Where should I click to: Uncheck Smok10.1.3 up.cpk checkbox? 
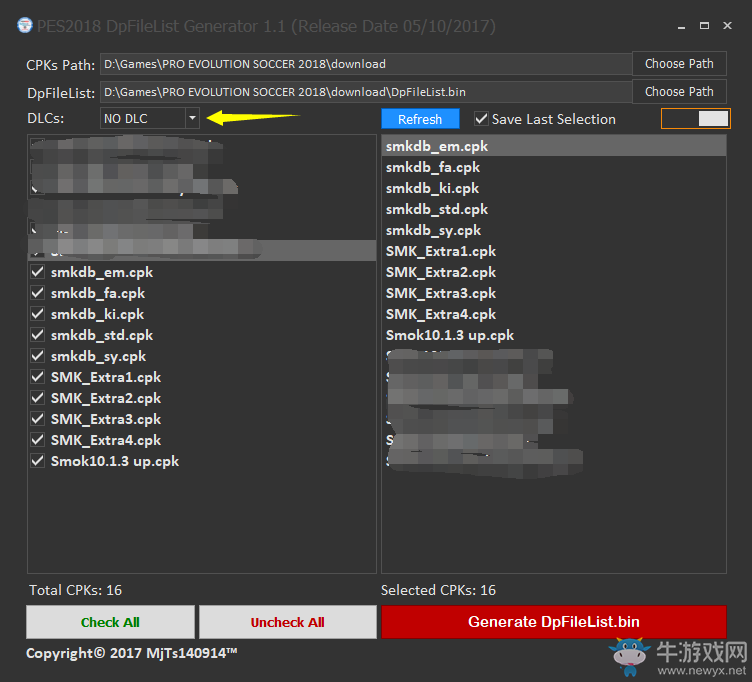[x=37, y=461]
